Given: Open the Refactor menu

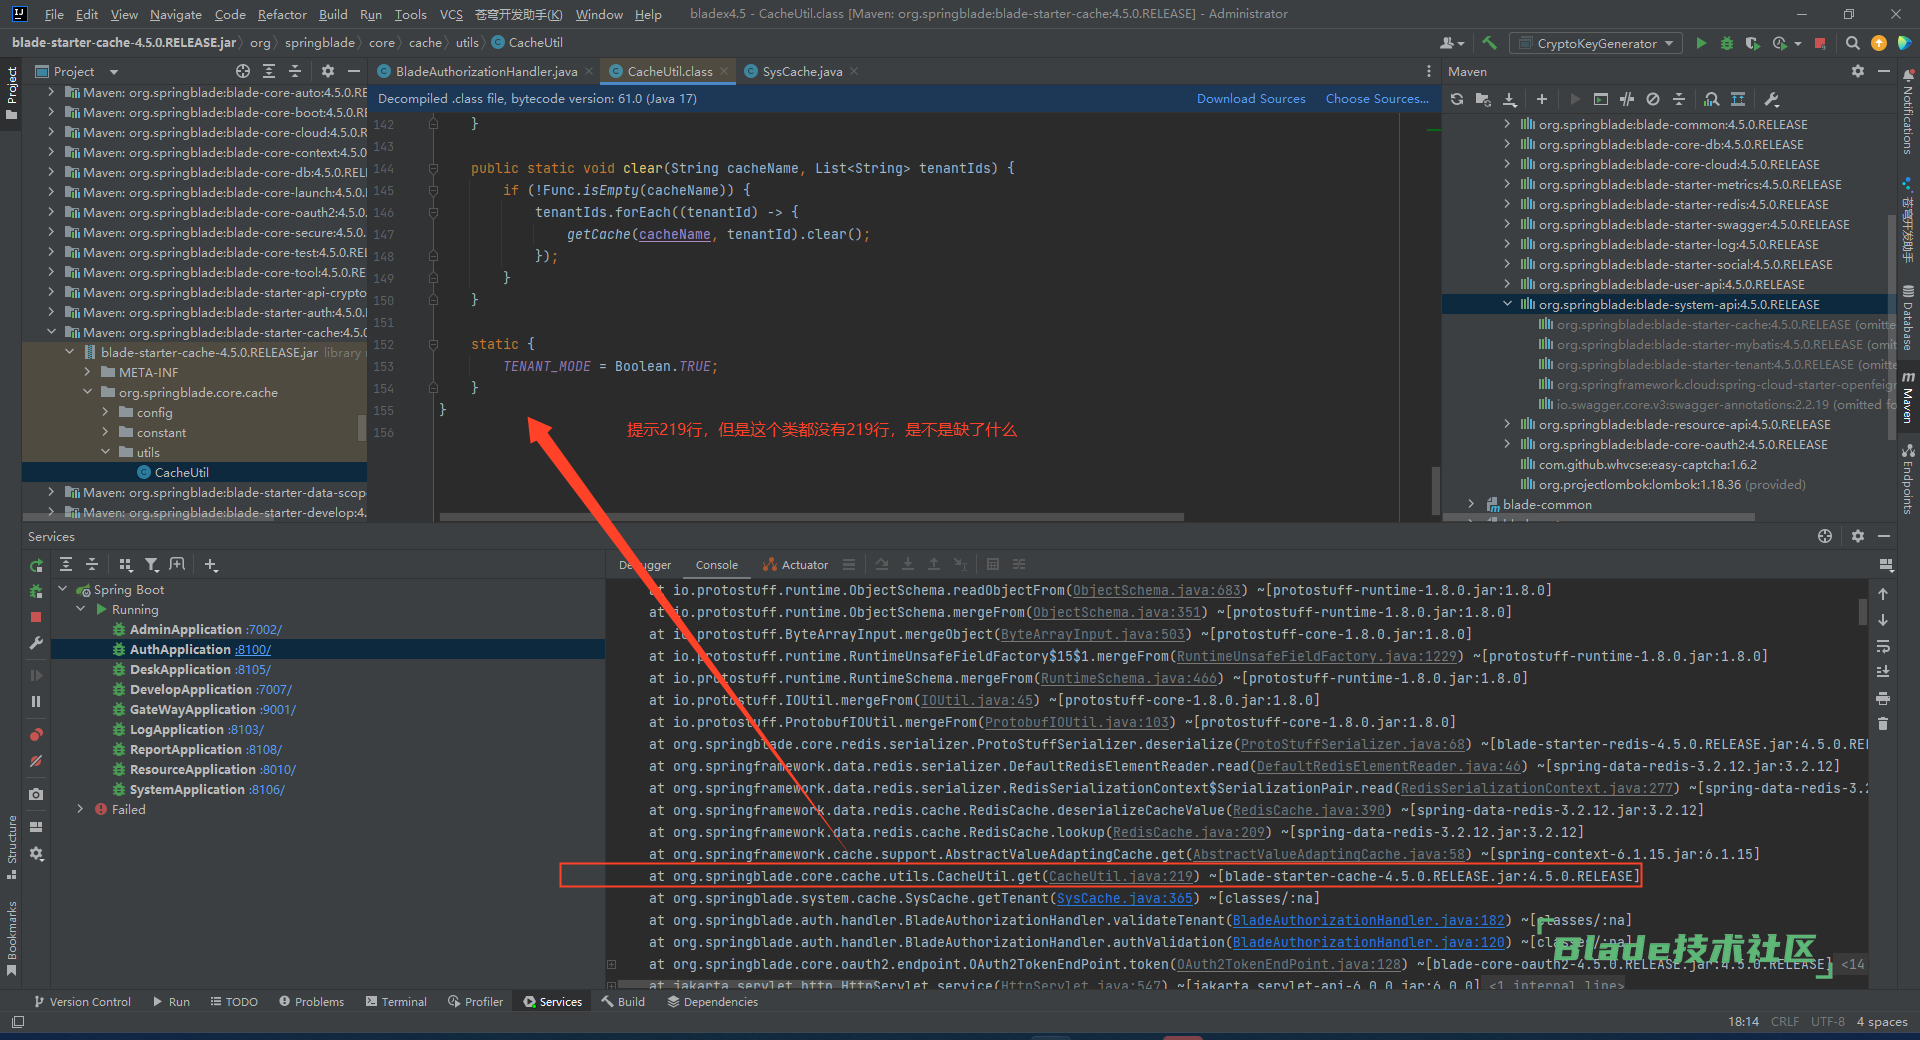Looking at the screenshot, I should 282,14.
